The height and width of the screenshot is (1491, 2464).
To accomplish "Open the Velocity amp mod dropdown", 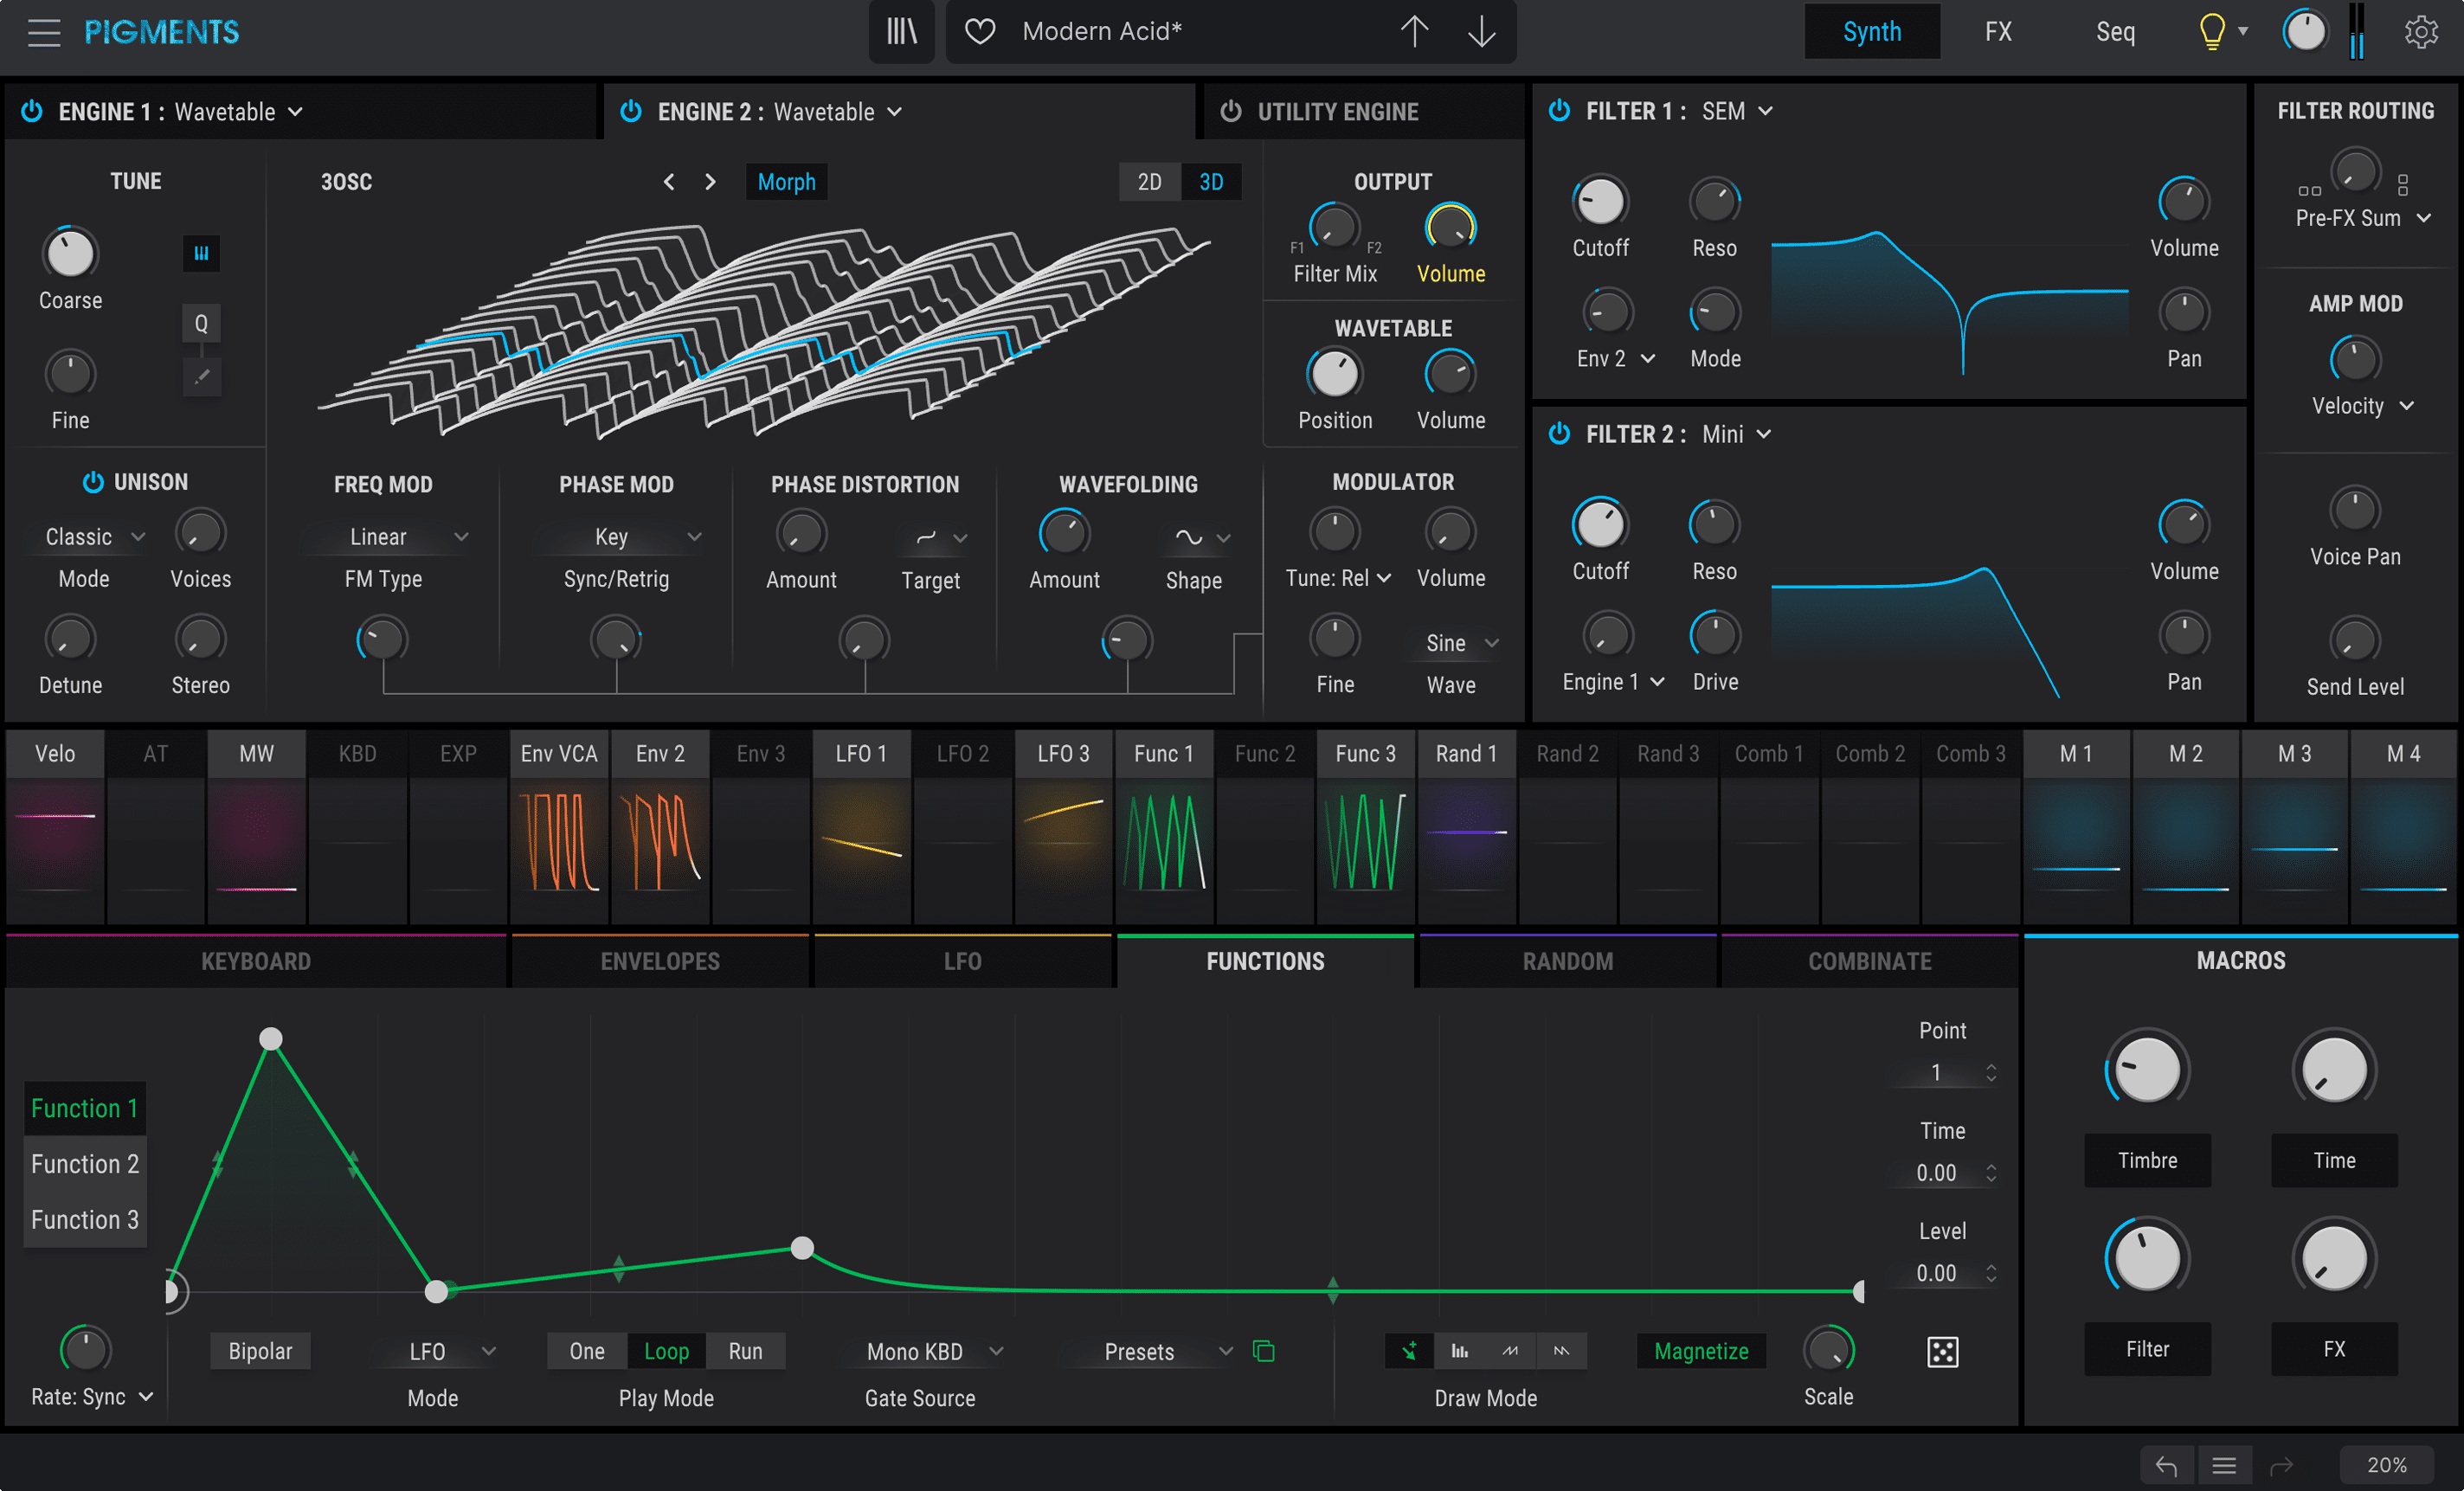I will pos(2362,406).
